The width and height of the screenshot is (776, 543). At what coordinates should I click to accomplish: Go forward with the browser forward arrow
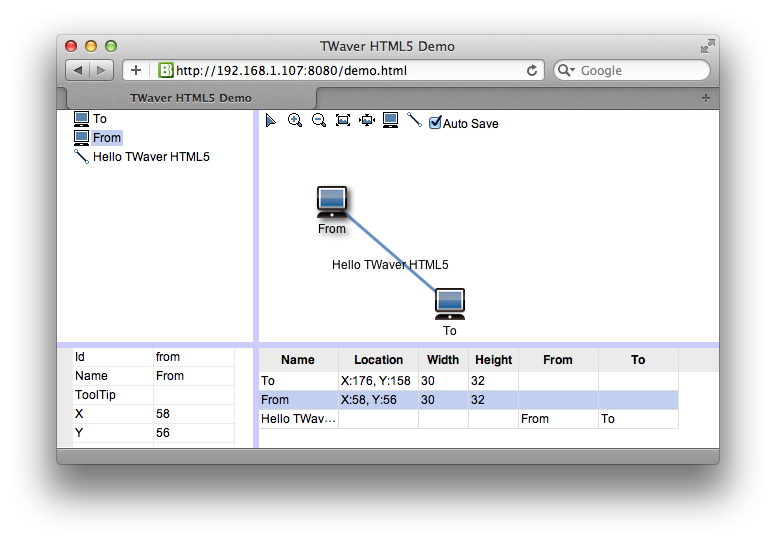(x=101, y=70)
